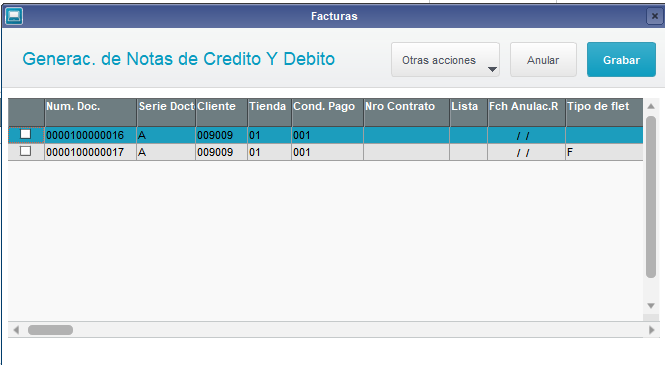
Task: Click Cond. Pago 001 in row 0000100000017
Action: pos(327,152)
